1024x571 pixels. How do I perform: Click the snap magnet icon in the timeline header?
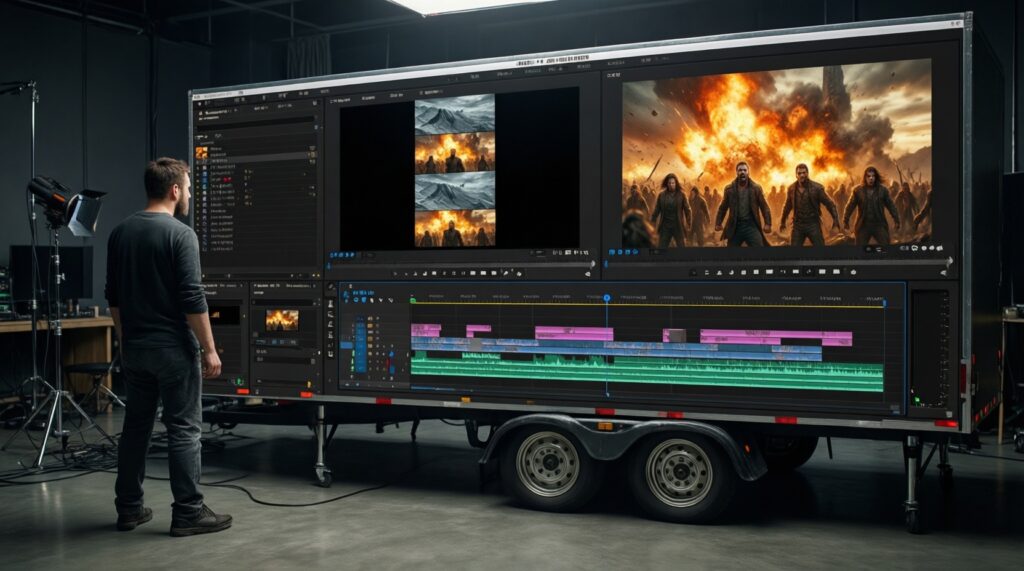[x=363, y=297]
